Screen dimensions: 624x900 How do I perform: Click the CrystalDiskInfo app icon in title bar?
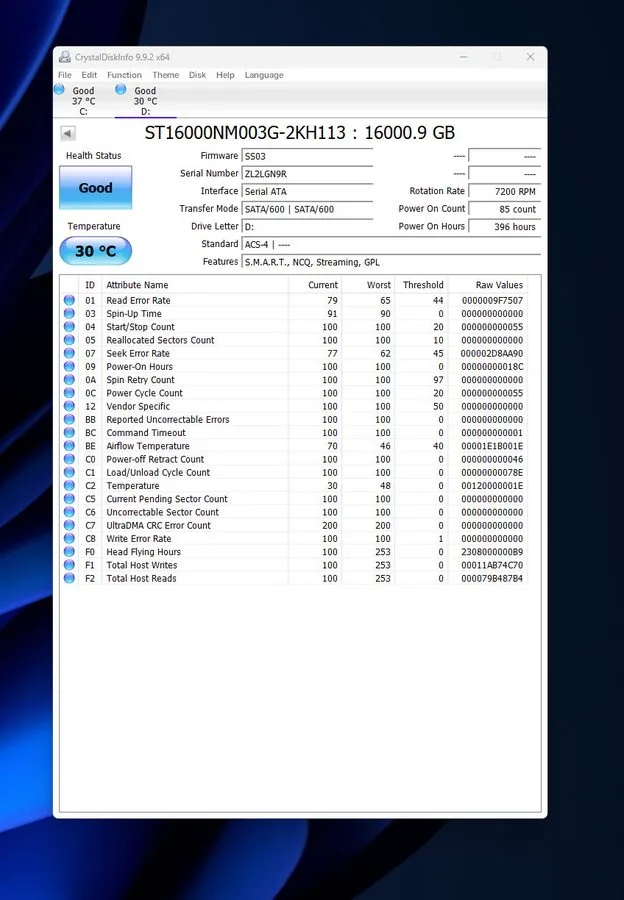coord(65,57)
